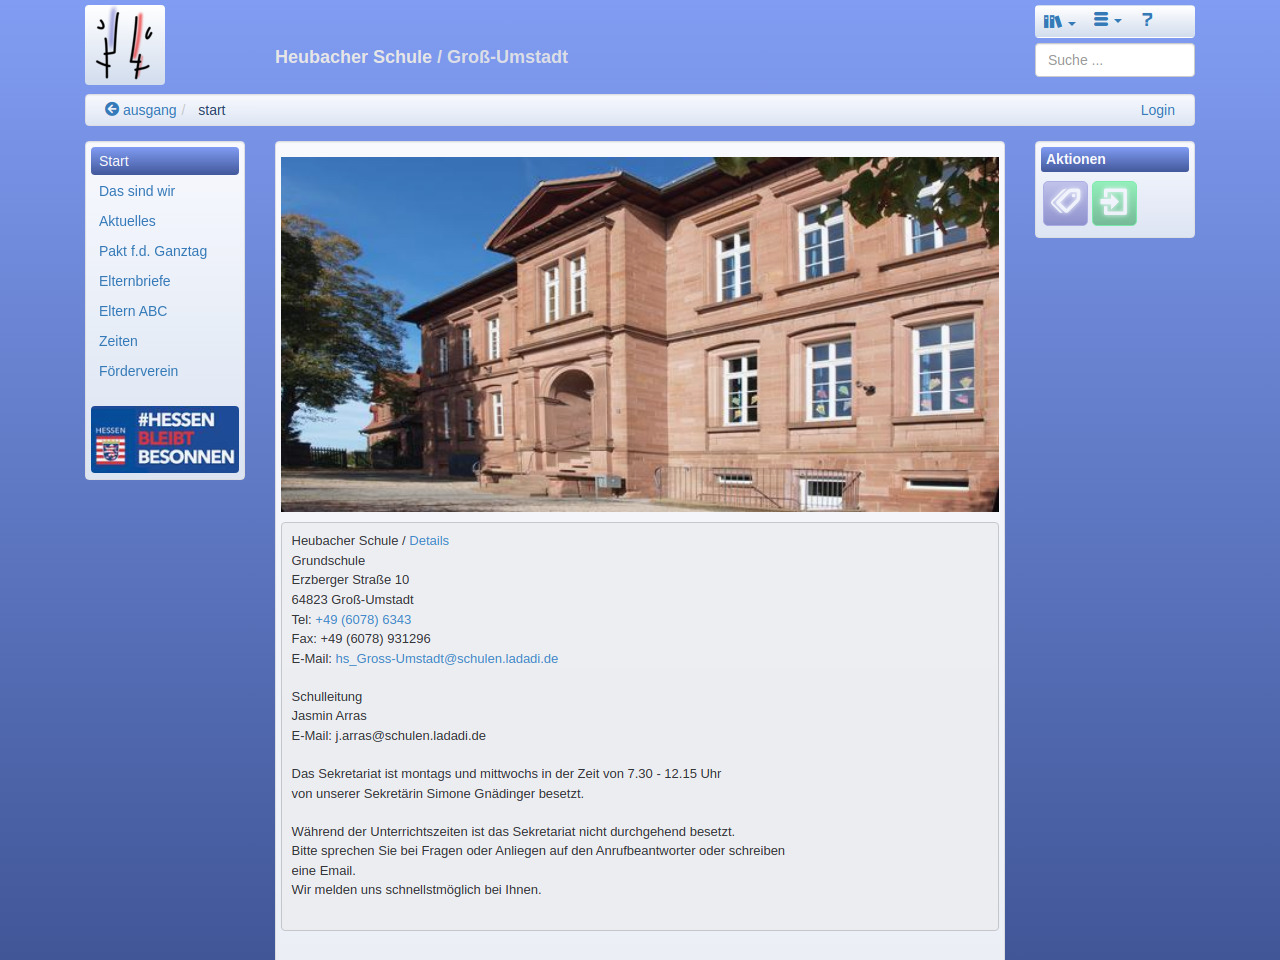Click the green login arrow icon
The width and height of the screenshot is (1280, 960).
point(1114,203)
